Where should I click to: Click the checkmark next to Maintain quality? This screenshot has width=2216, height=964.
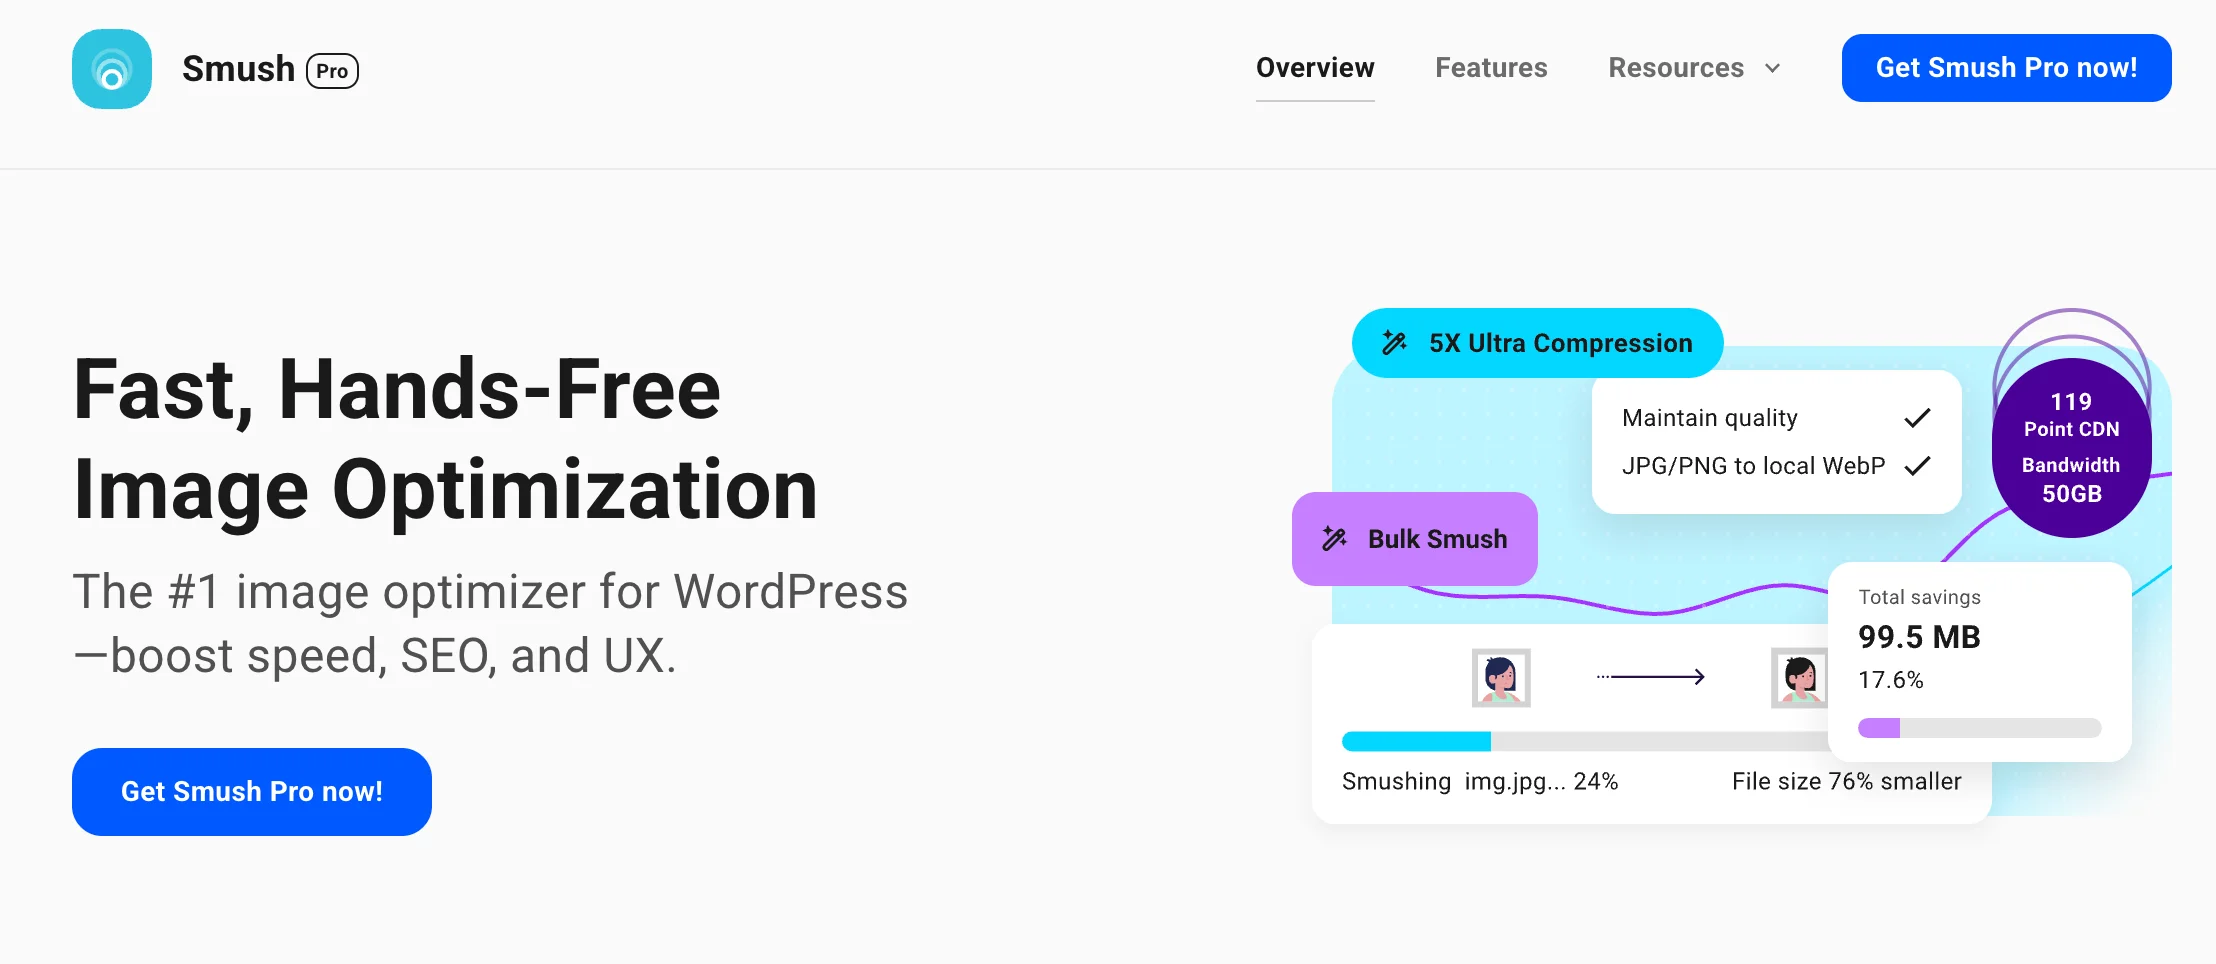(1917, 417)
